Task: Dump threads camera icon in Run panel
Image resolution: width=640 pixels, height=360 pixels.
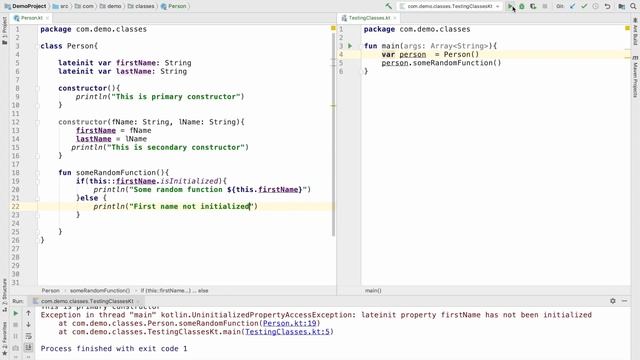Action: point(16,348)
